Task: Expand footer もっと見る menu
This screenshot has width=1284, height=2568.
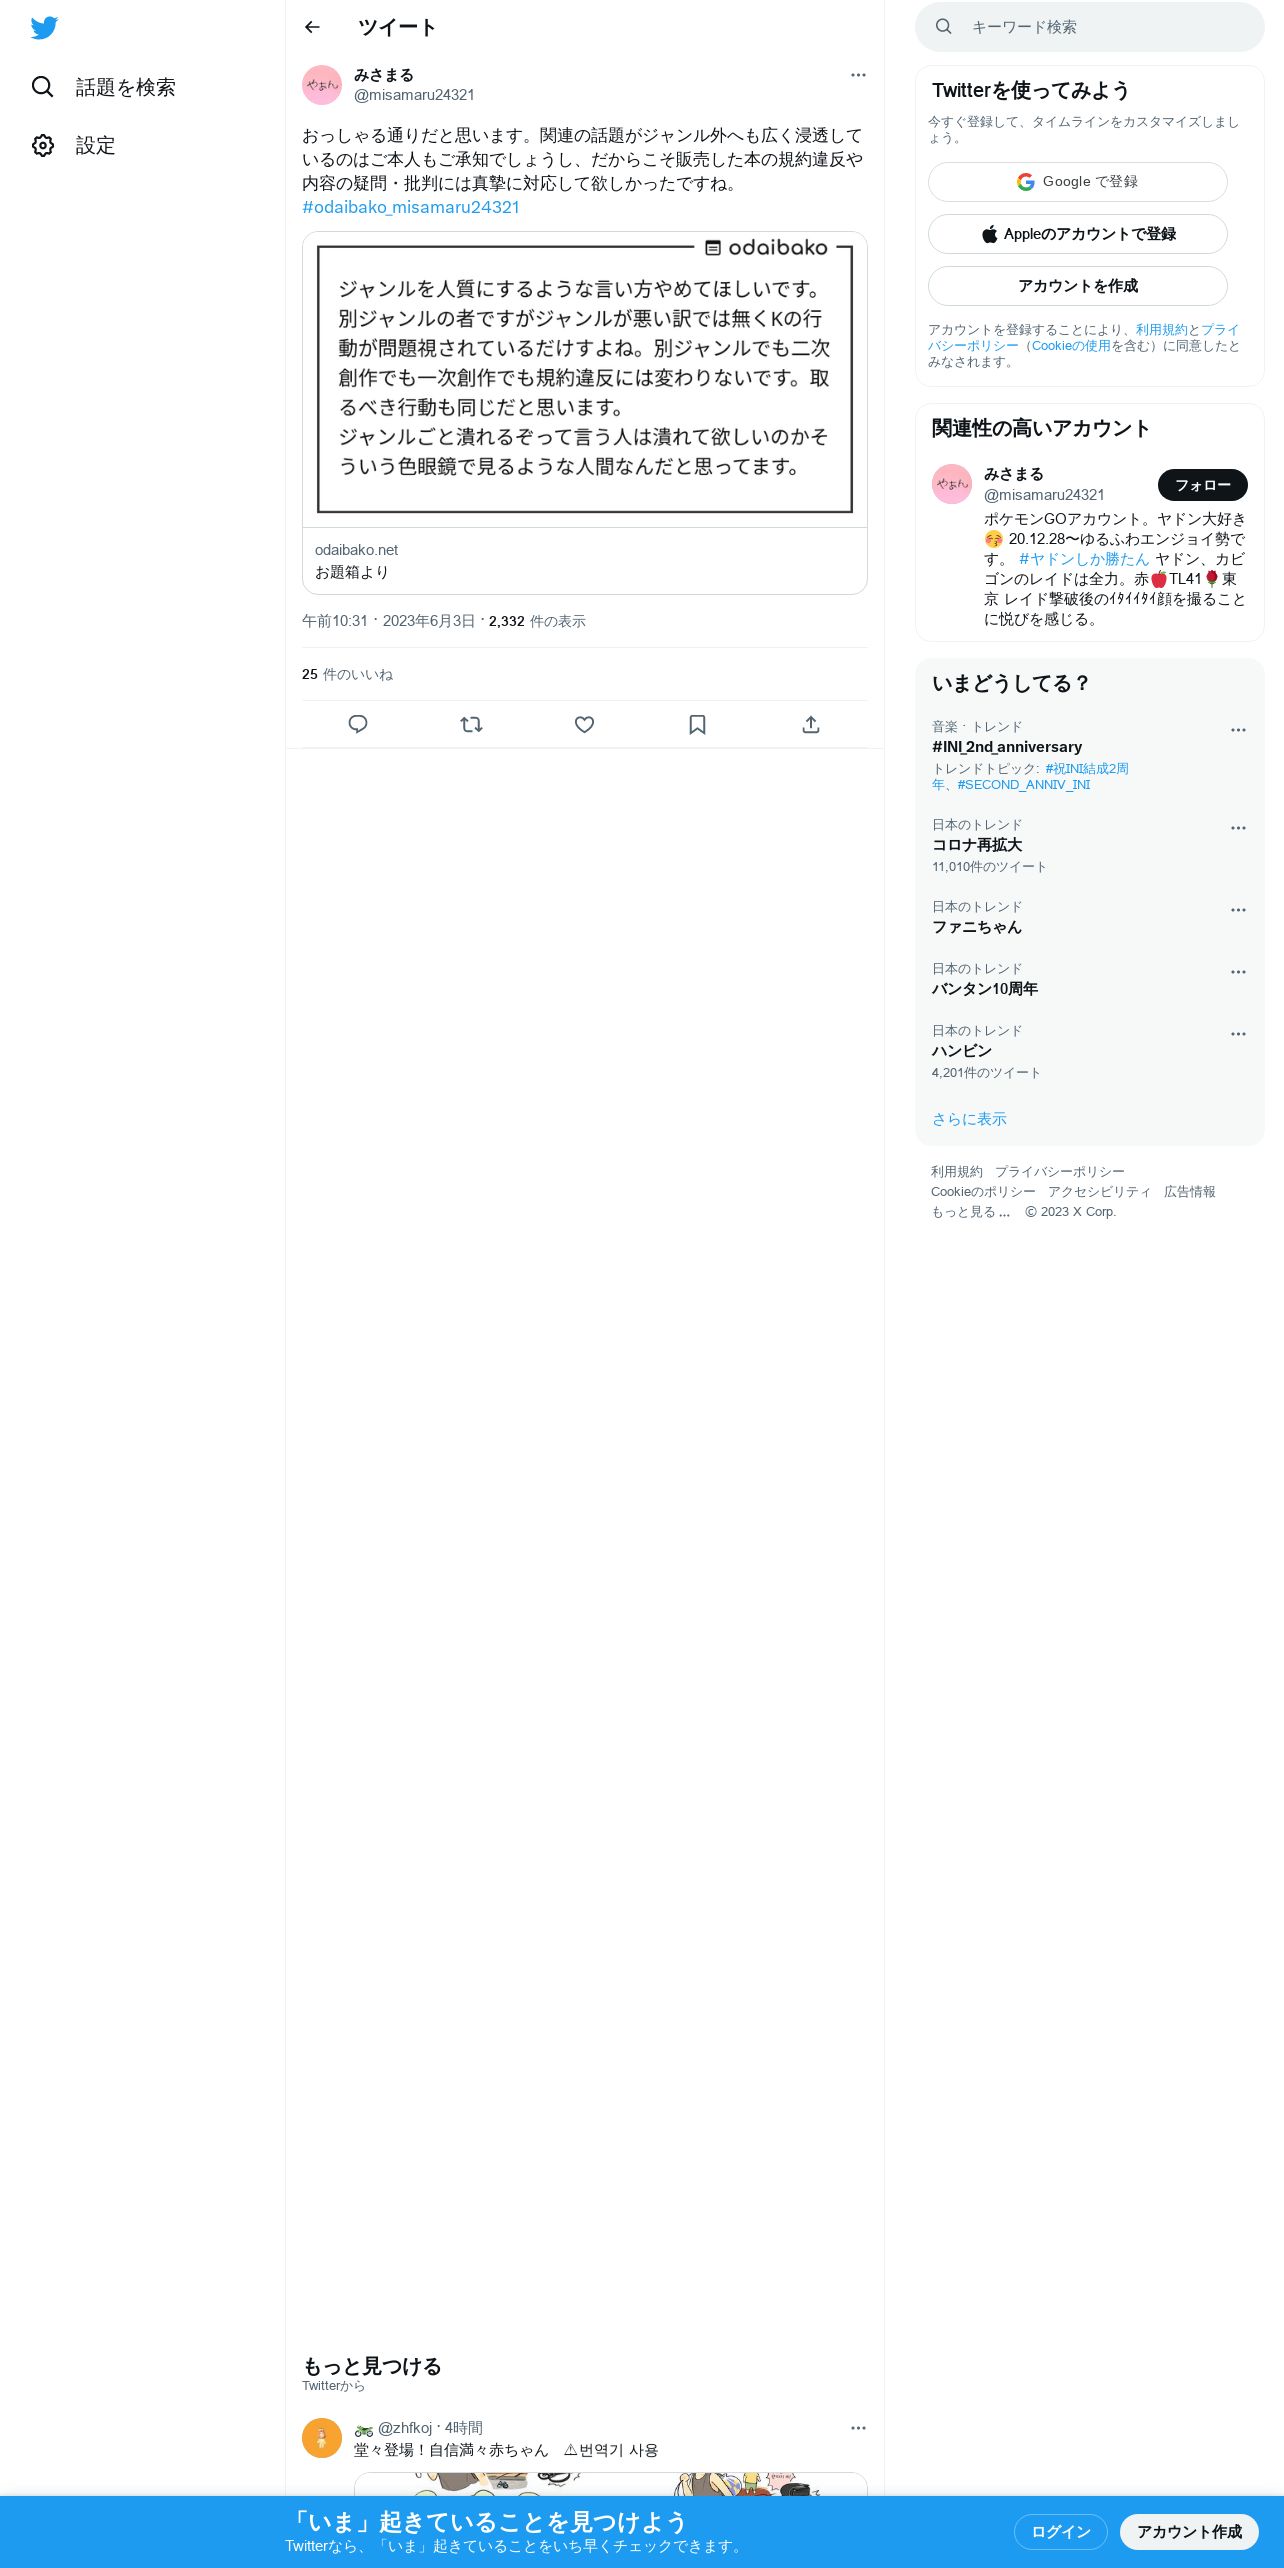Action: click(970, 1212)
